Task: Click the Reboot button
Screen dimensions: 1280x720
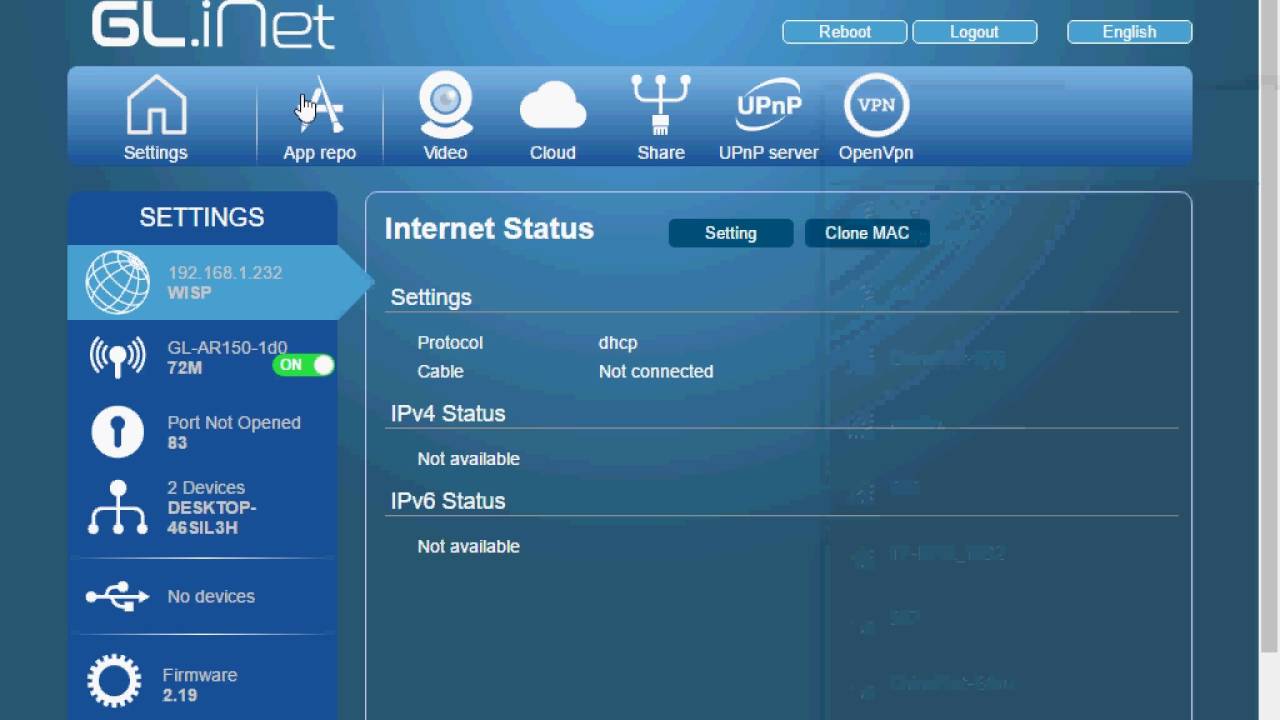Action: 845,32
